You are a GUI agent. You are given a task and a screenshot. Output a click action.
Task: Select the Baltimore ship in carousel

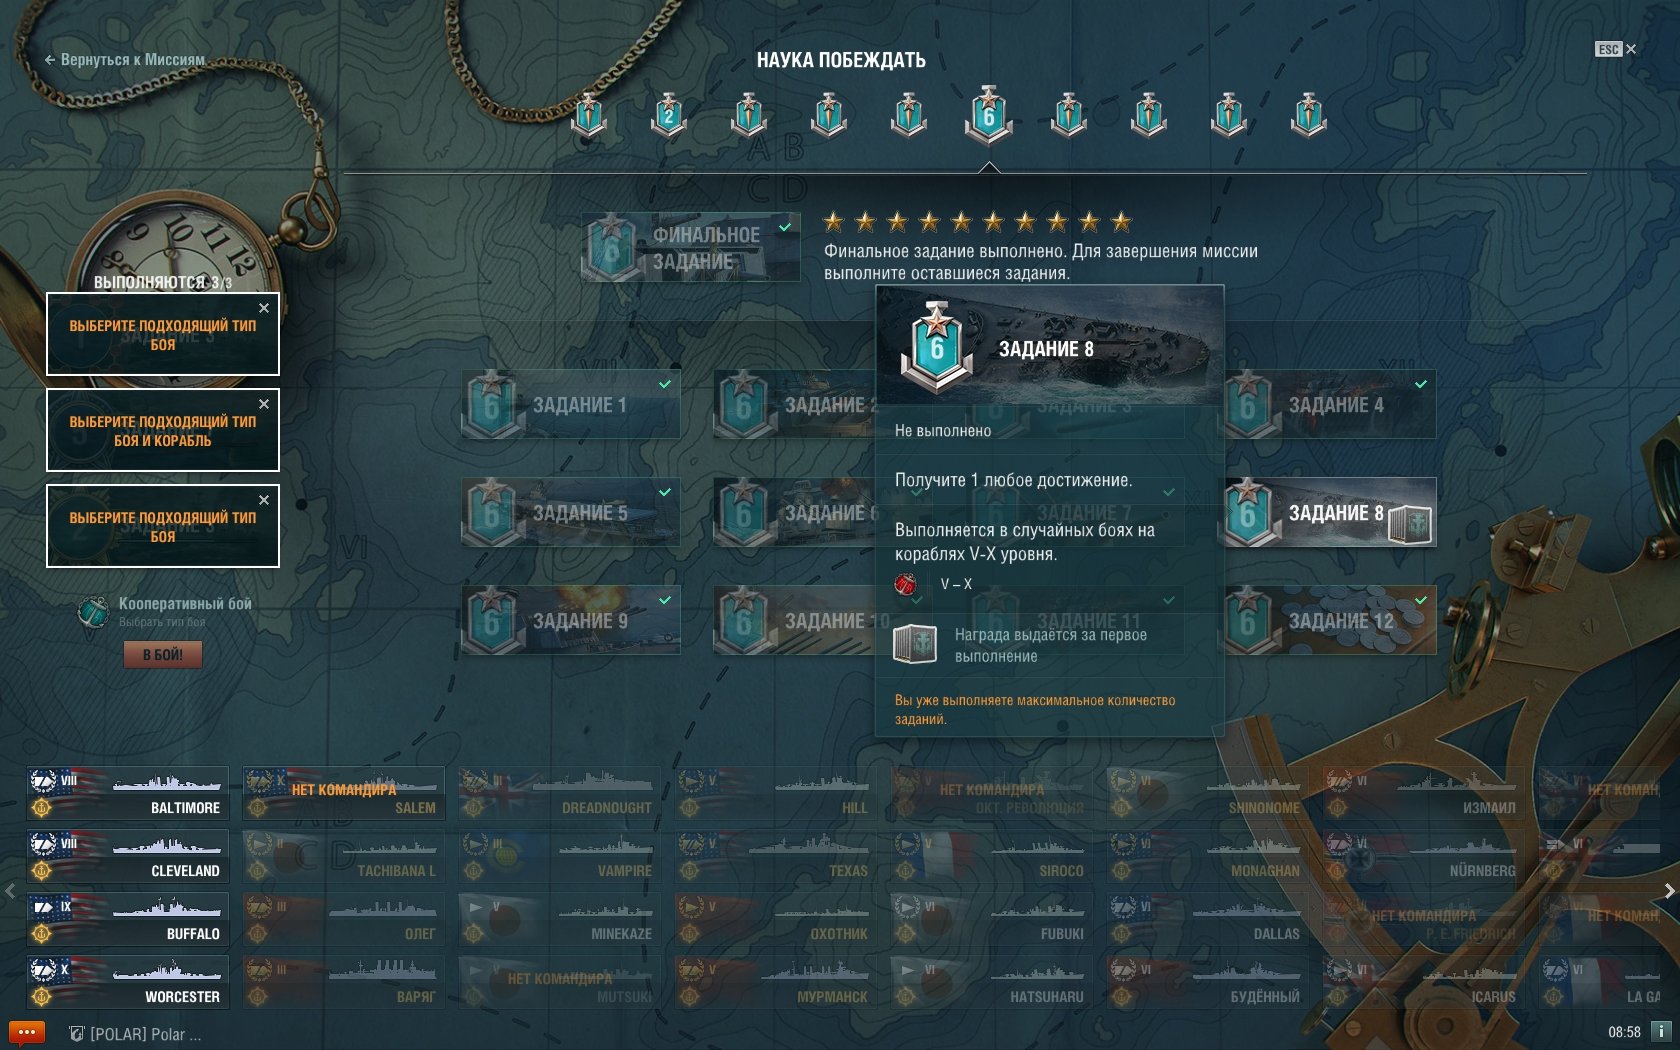point(128,794)
